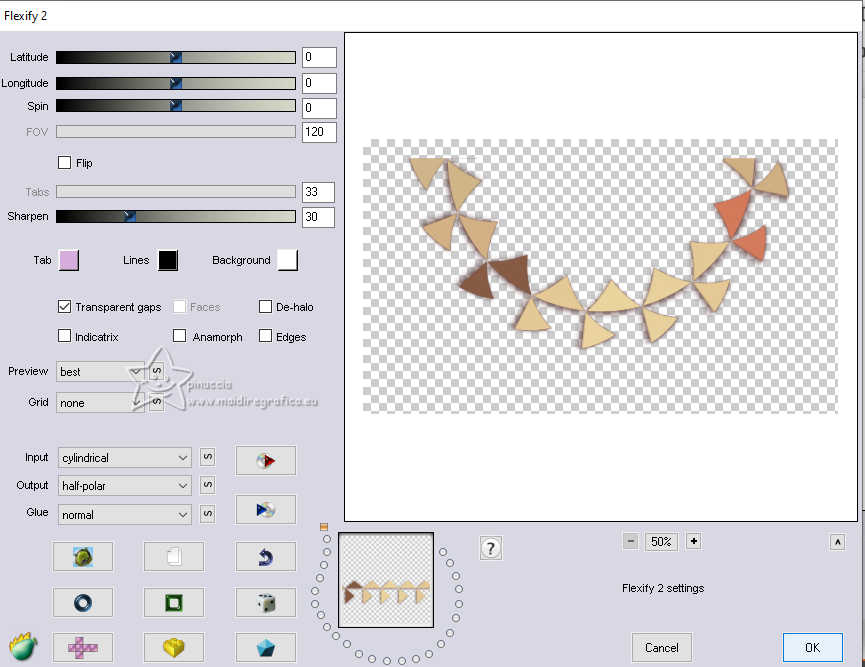Open the Glue dropdown set to normal
This screenshot has width=865, height=667.
(x=125, y=514)
